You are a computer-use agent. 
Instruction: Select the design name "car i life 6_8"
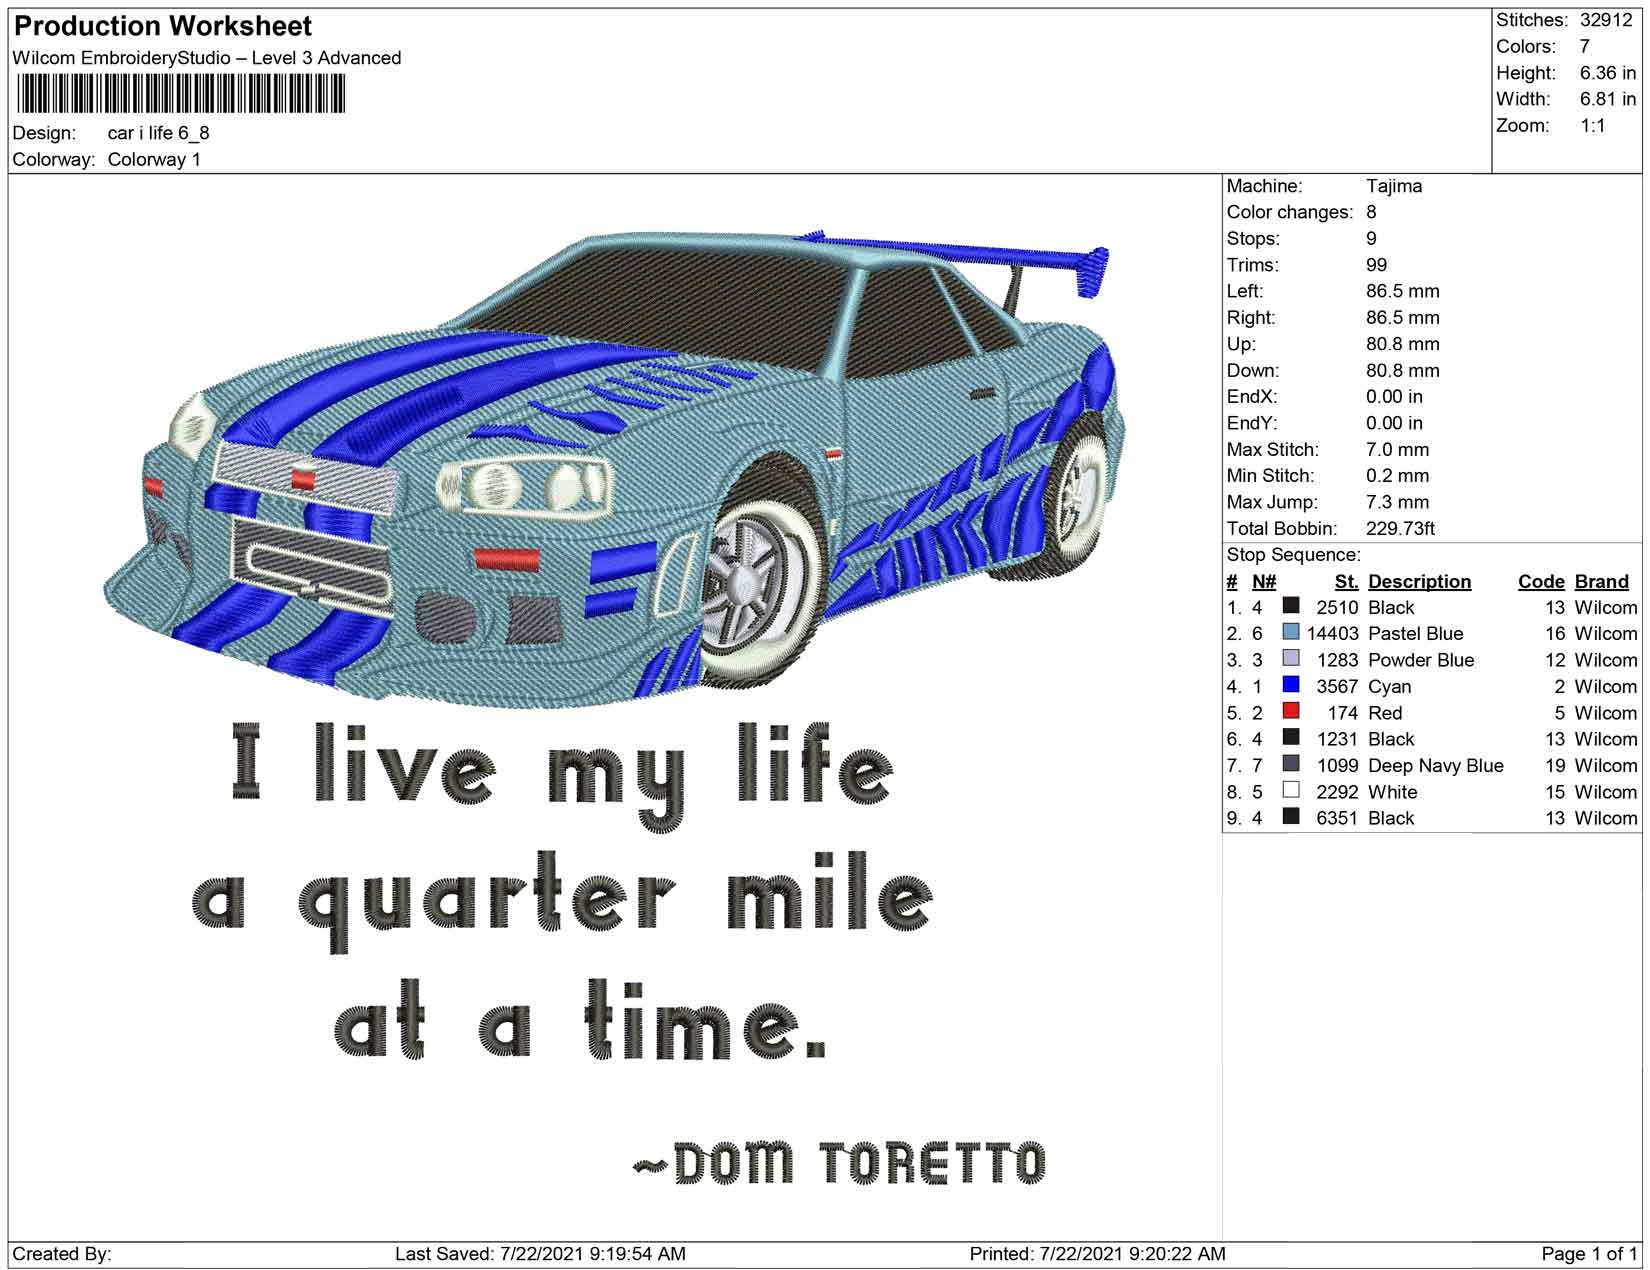pos(159,133)
